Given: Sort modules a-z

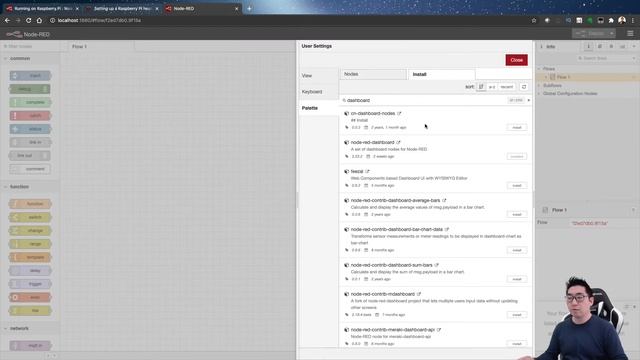Looking at the screenshot, I should [x=492, y=87].
